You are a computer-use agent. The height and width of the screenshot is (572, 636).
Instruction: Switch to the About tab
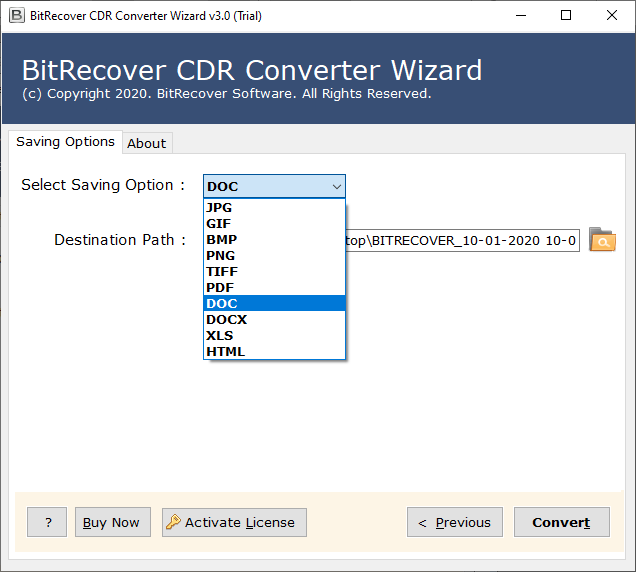[146, 143]
